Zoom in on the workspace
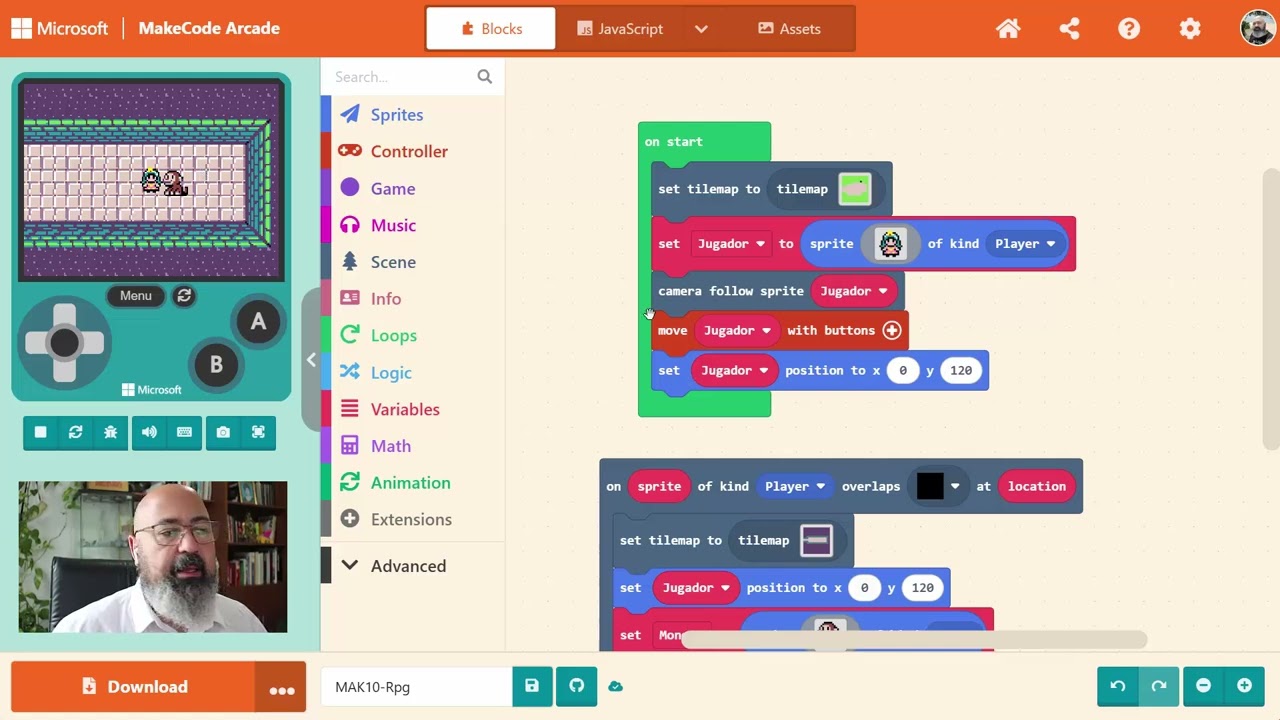The height and width of the screenshot is (720, 1280). point(1244,686)
